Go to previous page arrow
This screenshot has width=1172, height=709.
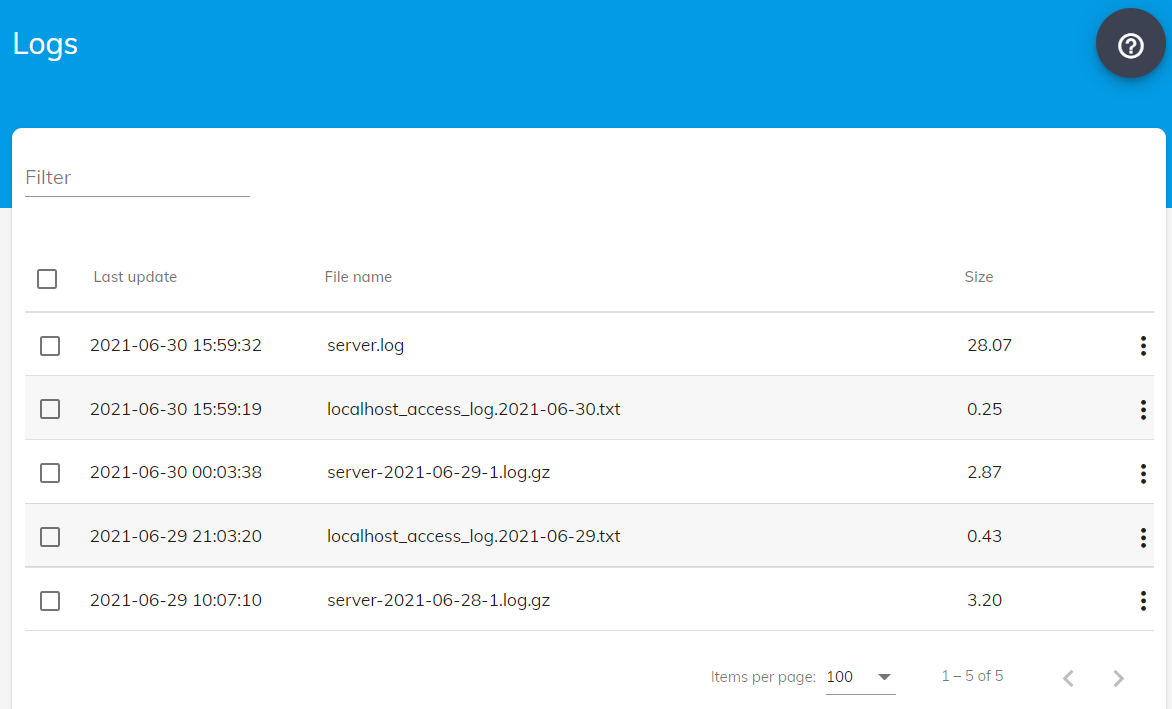tap(1068, 678)
